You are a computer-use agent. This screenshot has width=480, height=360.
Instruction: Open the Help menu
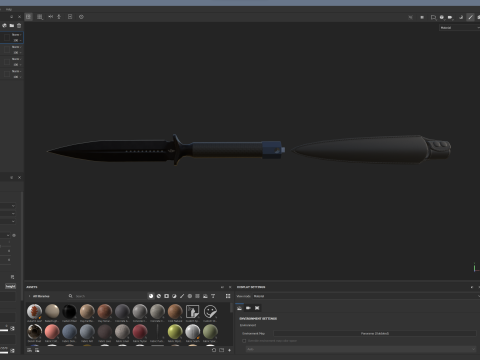(9, 9)
